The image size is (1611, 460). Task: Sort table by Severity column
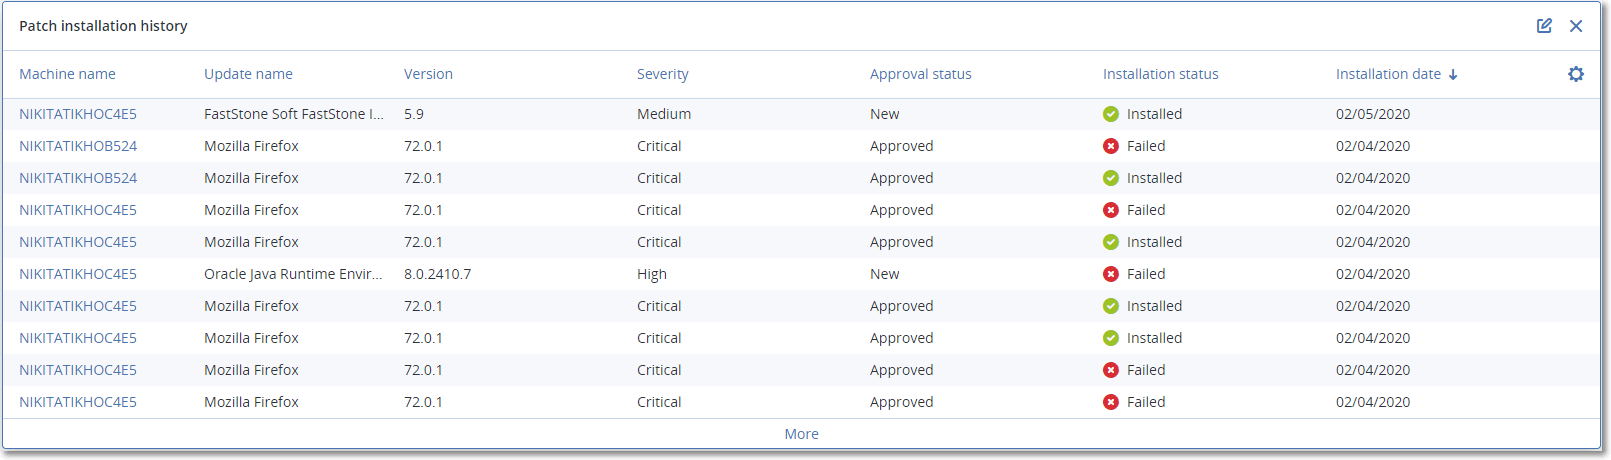[662, 74]
